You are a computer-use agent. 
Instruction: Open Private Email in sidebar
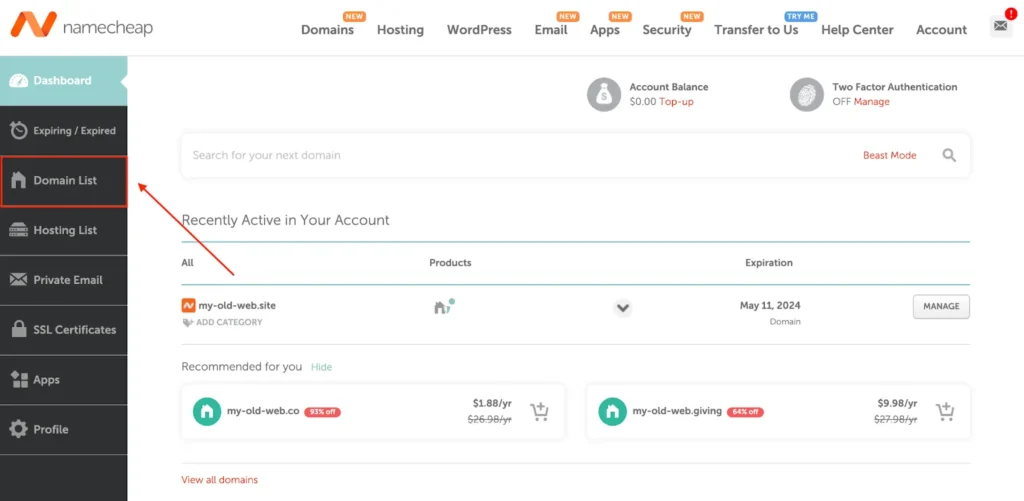click(x=63, y=280)
